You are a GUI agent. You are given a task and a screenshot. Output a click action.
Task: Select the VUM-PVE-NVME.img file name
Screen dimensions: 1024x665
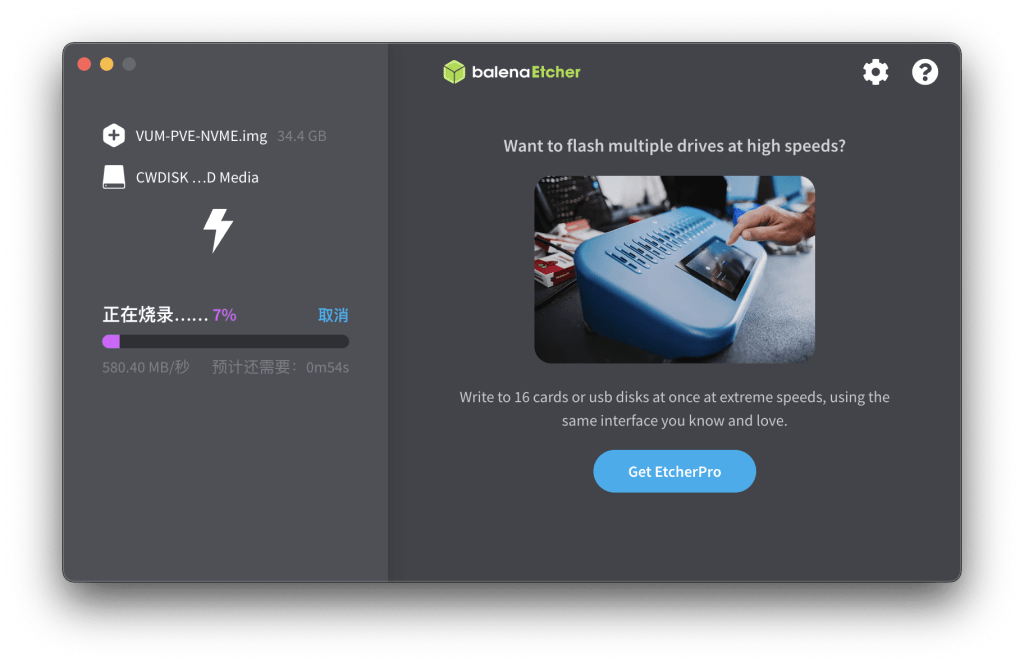click(201, 136)
